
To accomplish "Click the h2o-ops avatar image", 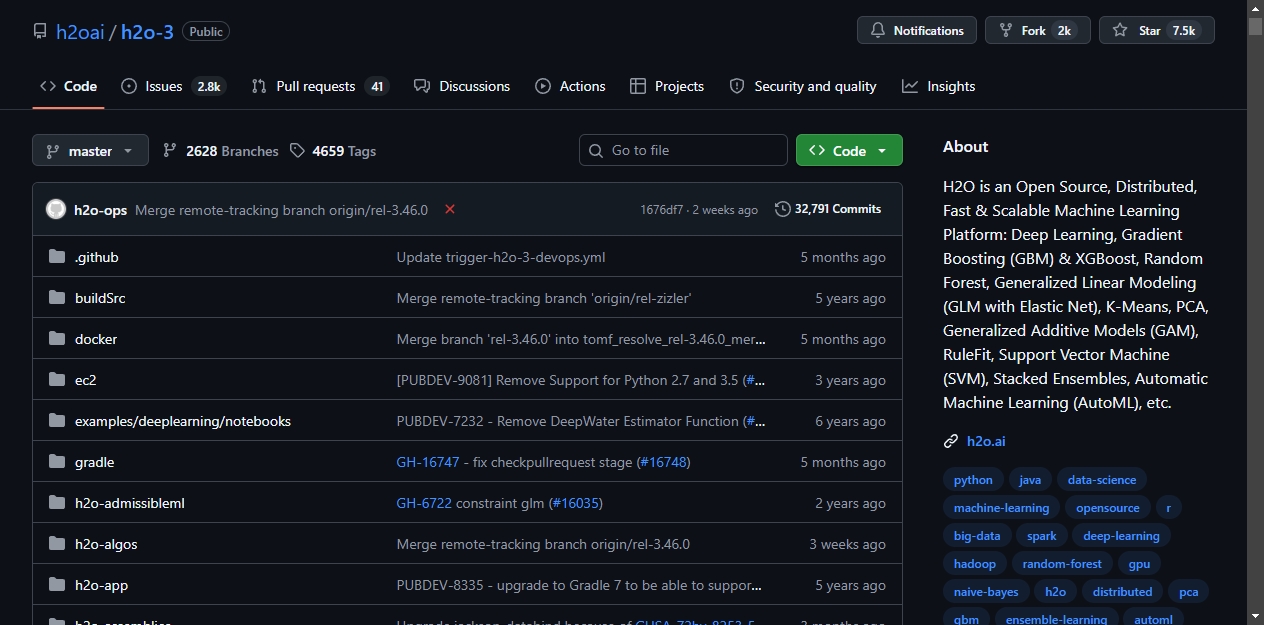I will (56, 210).
